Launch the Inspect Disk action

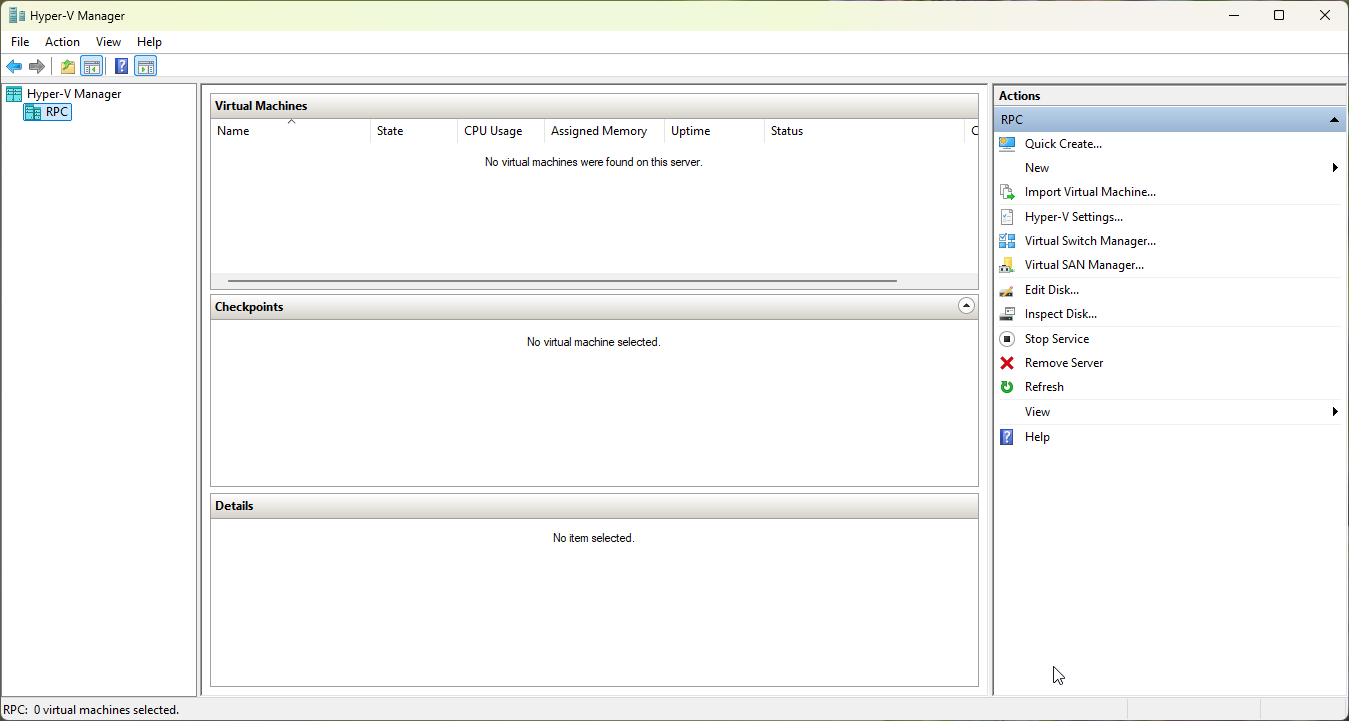pyautogui.click(x=1060, y=313)
